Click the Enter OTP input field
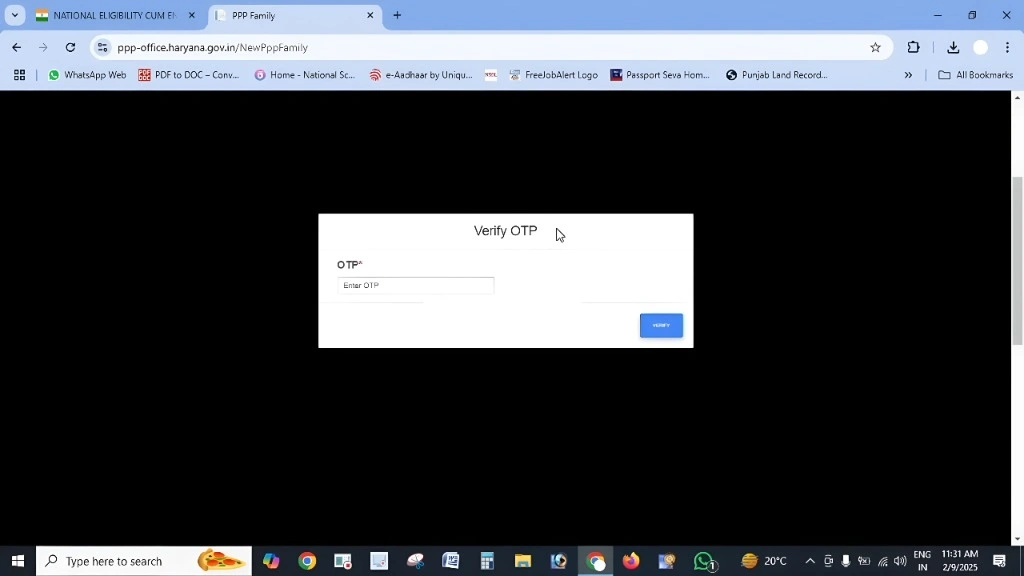This screenshot has width=1024, height=576. click(x=416, y=285)
